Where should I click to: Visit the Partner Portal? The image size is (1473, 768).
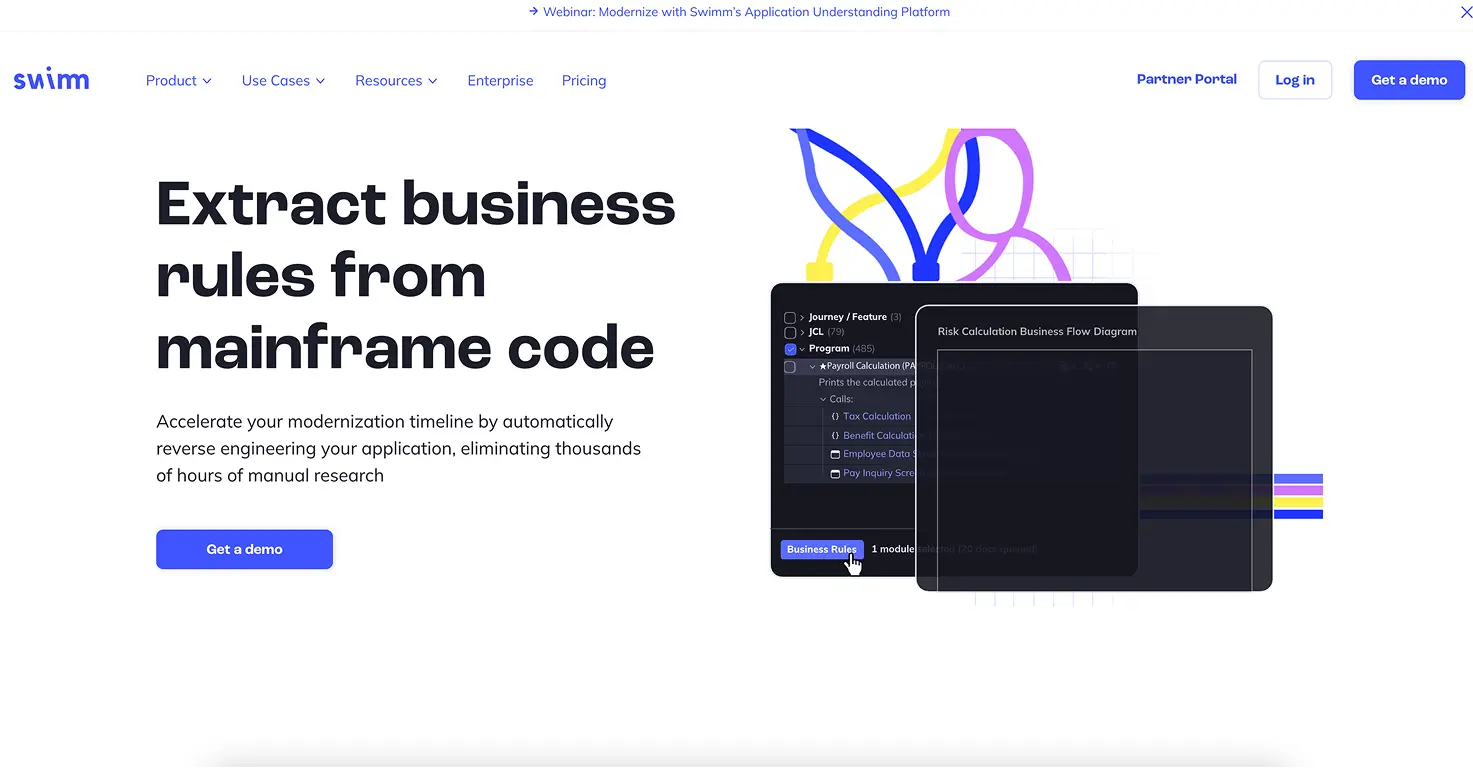tap(1187, 79)
